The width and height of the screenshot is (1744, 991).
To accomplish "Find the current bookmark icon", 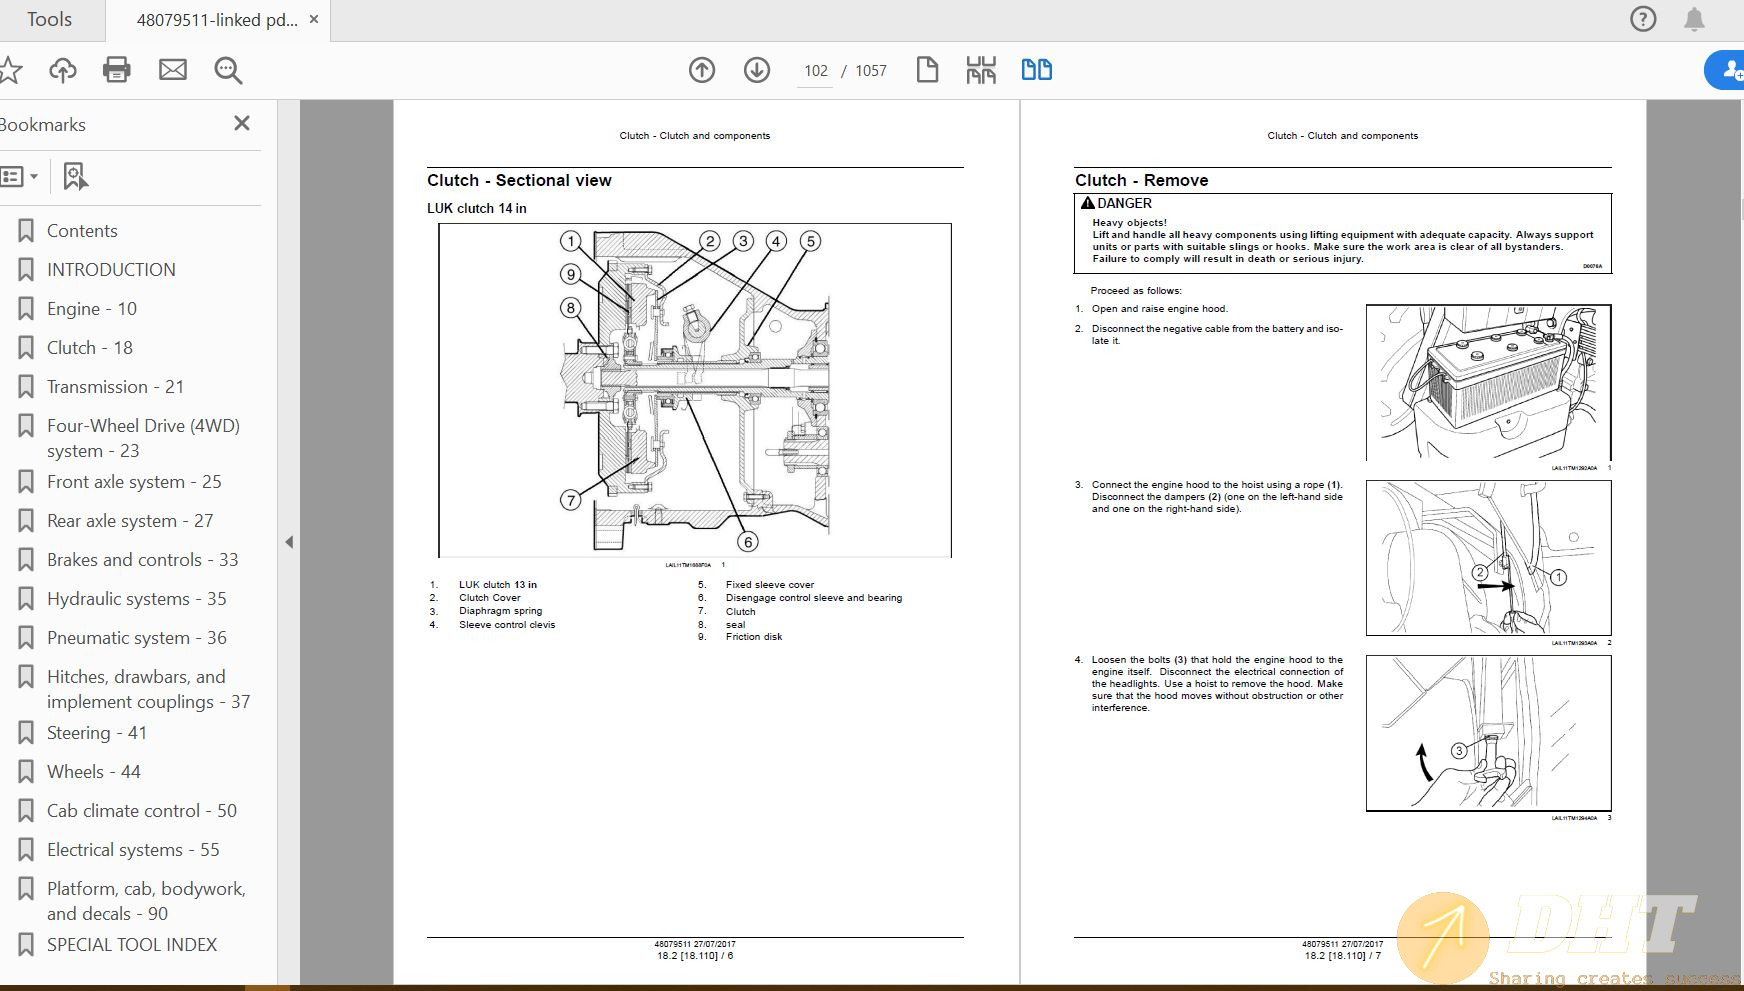I will [x=75, y=177].
